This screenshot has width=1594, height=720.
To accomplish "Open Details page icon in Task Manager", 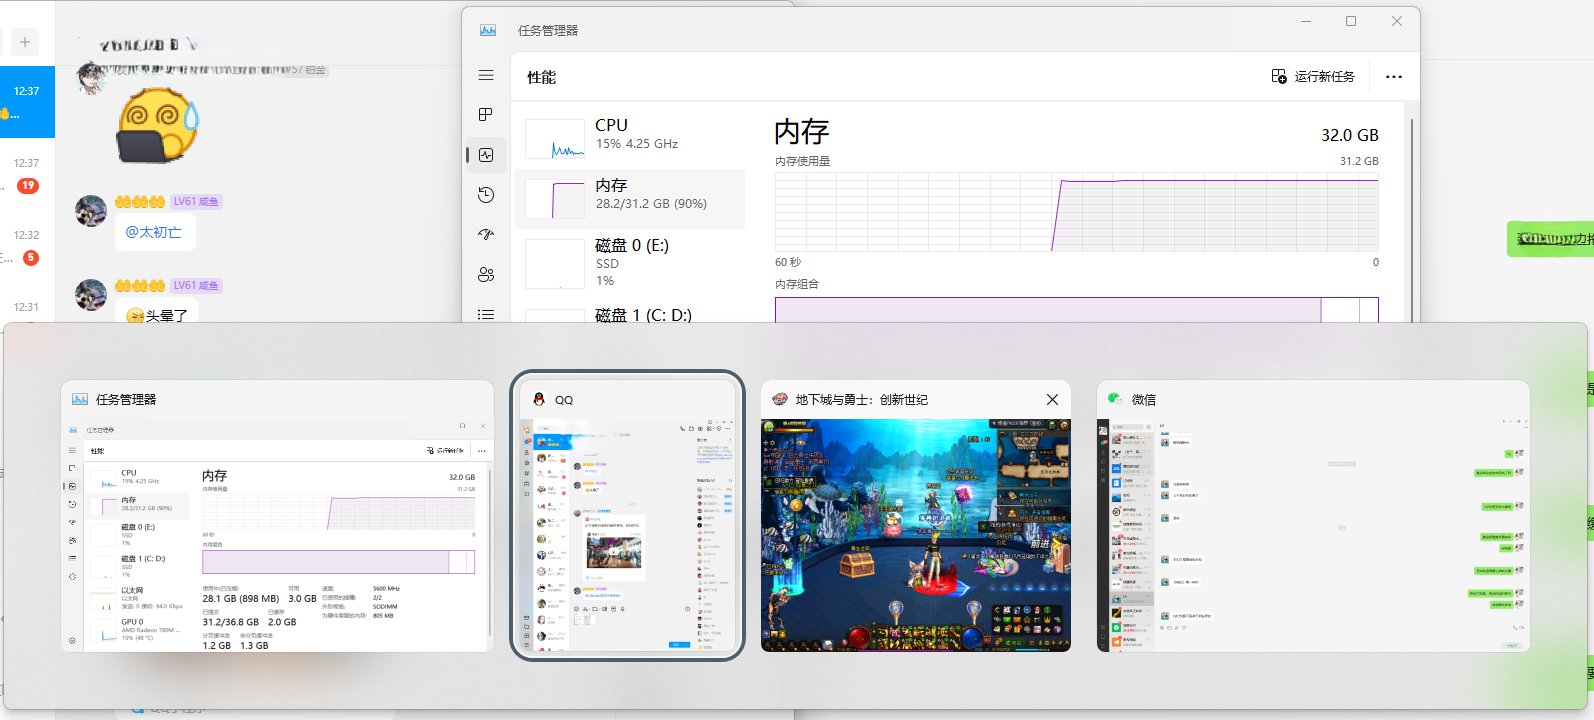I will 486,314.
